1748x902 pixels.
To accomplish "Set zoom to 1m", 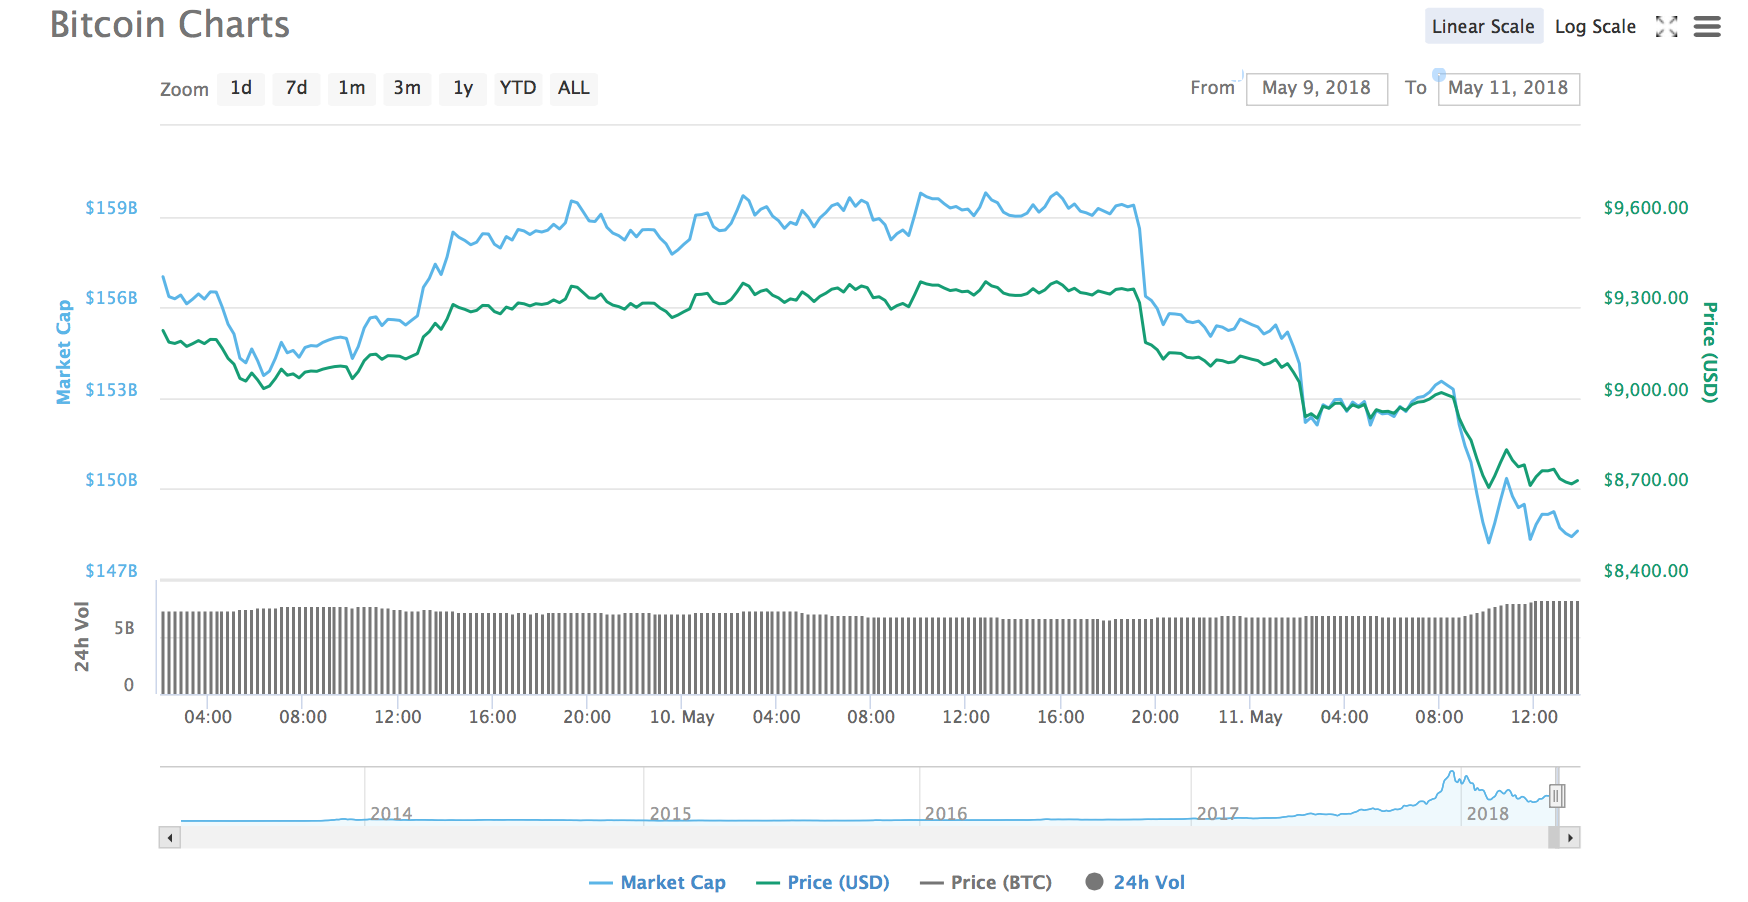I will (x=352, y=88).
